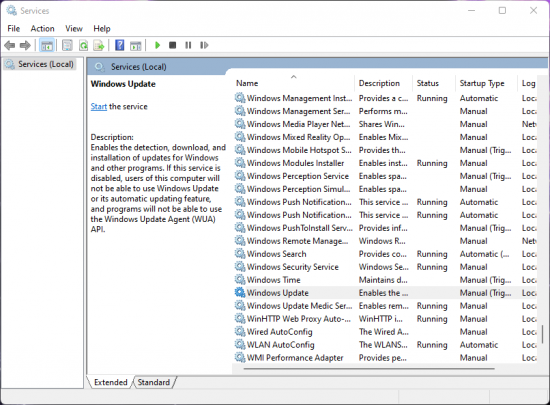The image size is (550, 405).
Task: Toggle Show/Hide Action Pane icon
Action: (135, 46)
